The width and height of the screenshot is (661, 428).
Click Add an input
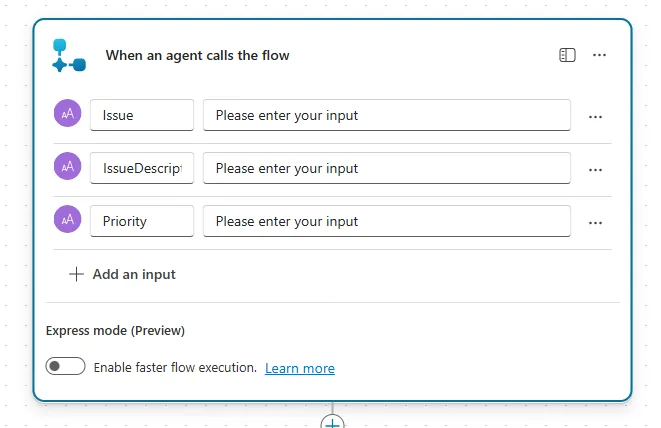[x=122, y=274]
